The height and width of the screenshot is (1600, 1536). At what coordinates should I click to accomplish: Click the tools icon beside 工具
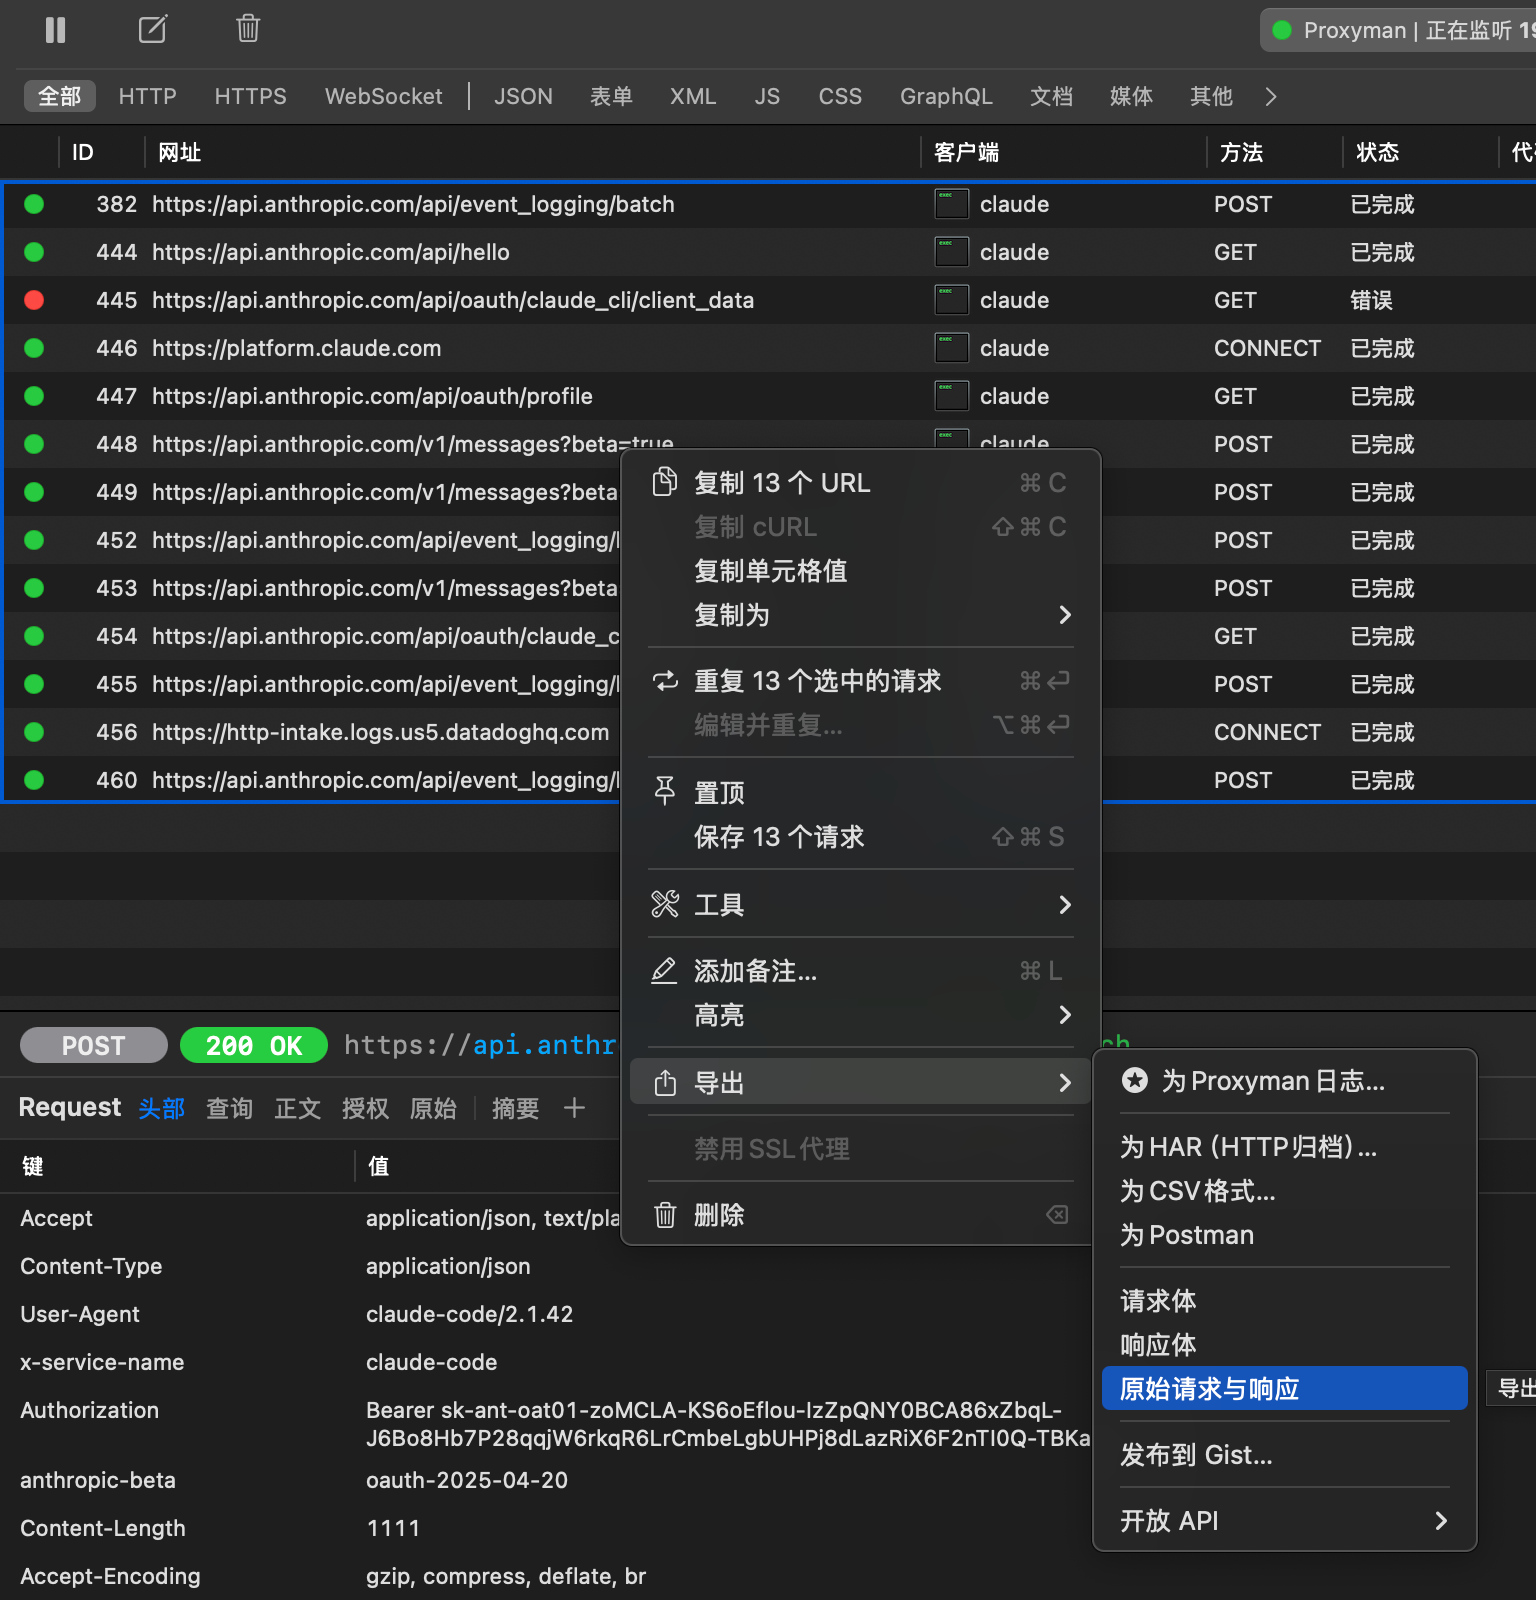click(x=665, y=904)
